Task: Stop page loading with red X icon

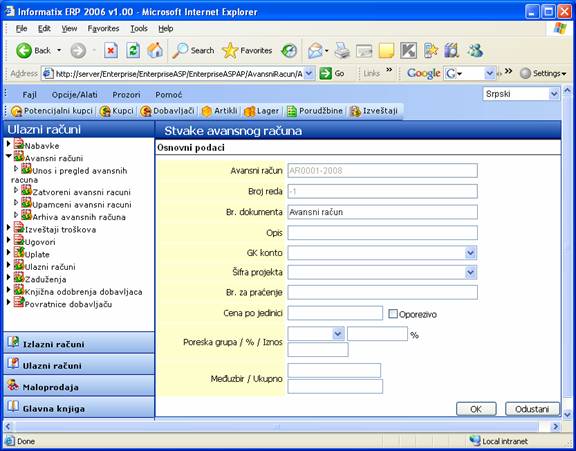Action: point(111,51)
